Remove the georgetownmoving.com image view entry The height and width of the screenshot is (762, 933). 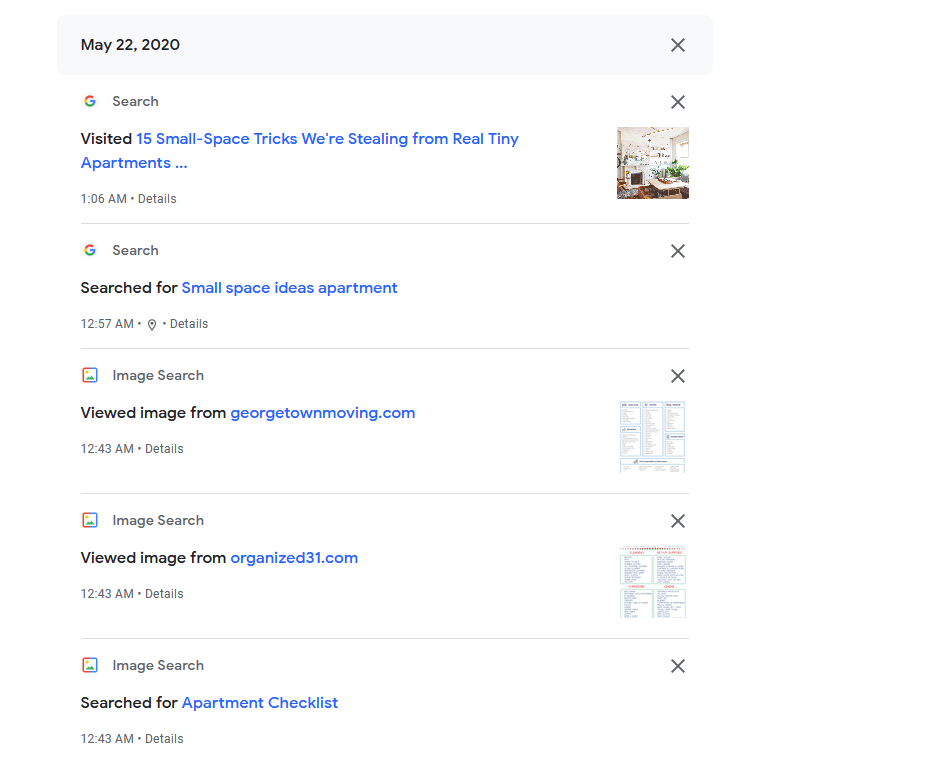[x=677, y=376]
